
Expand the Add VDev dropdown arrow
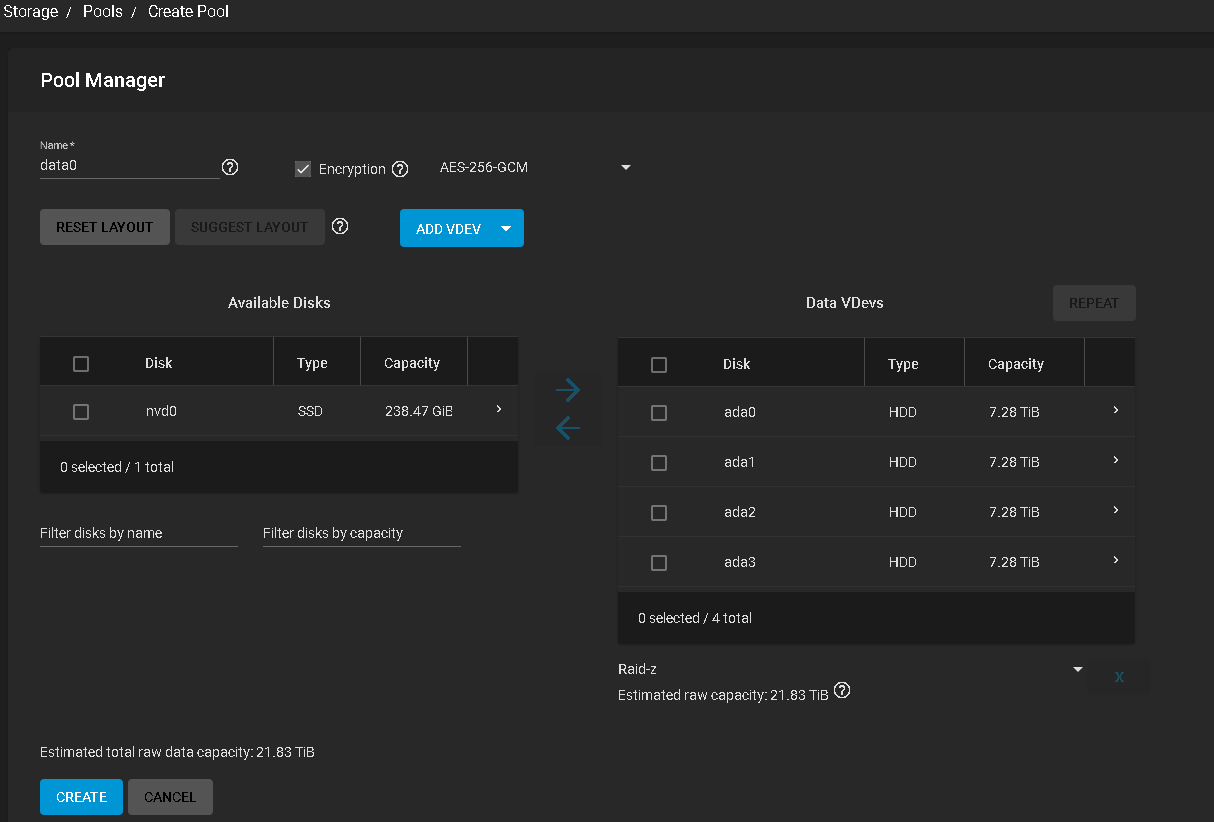click(506, 228)
